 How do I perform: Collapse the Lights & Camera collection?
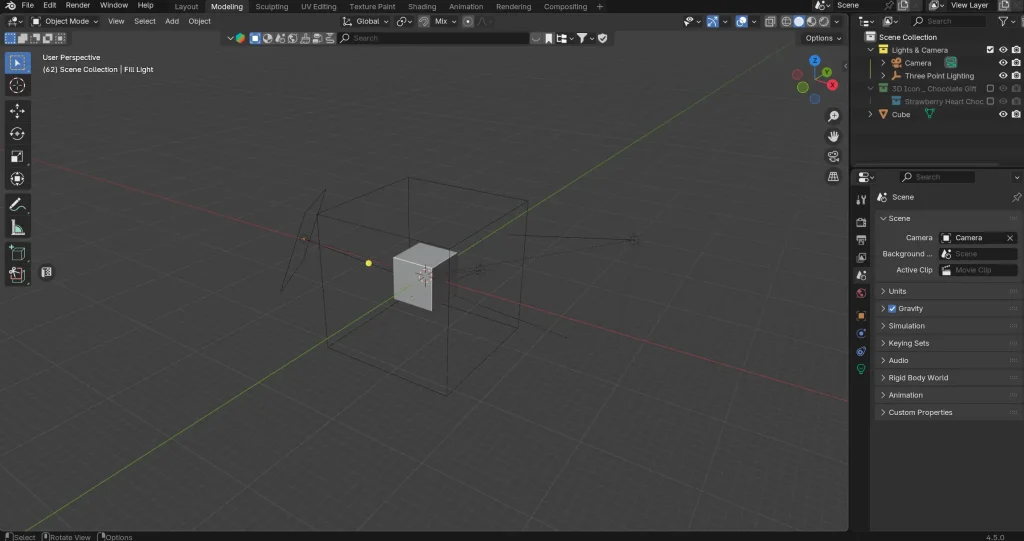871,50
